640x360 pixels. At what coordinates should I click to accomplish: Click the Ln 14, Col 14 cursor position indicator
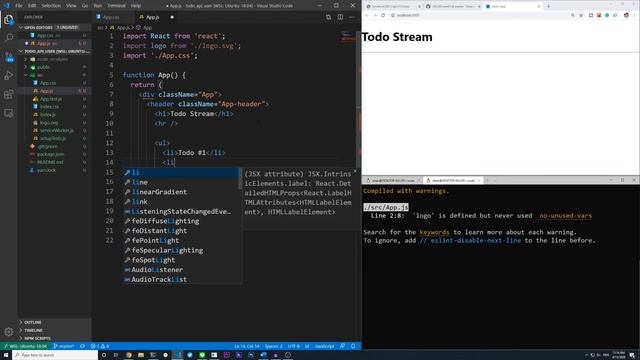click(247, 346)
